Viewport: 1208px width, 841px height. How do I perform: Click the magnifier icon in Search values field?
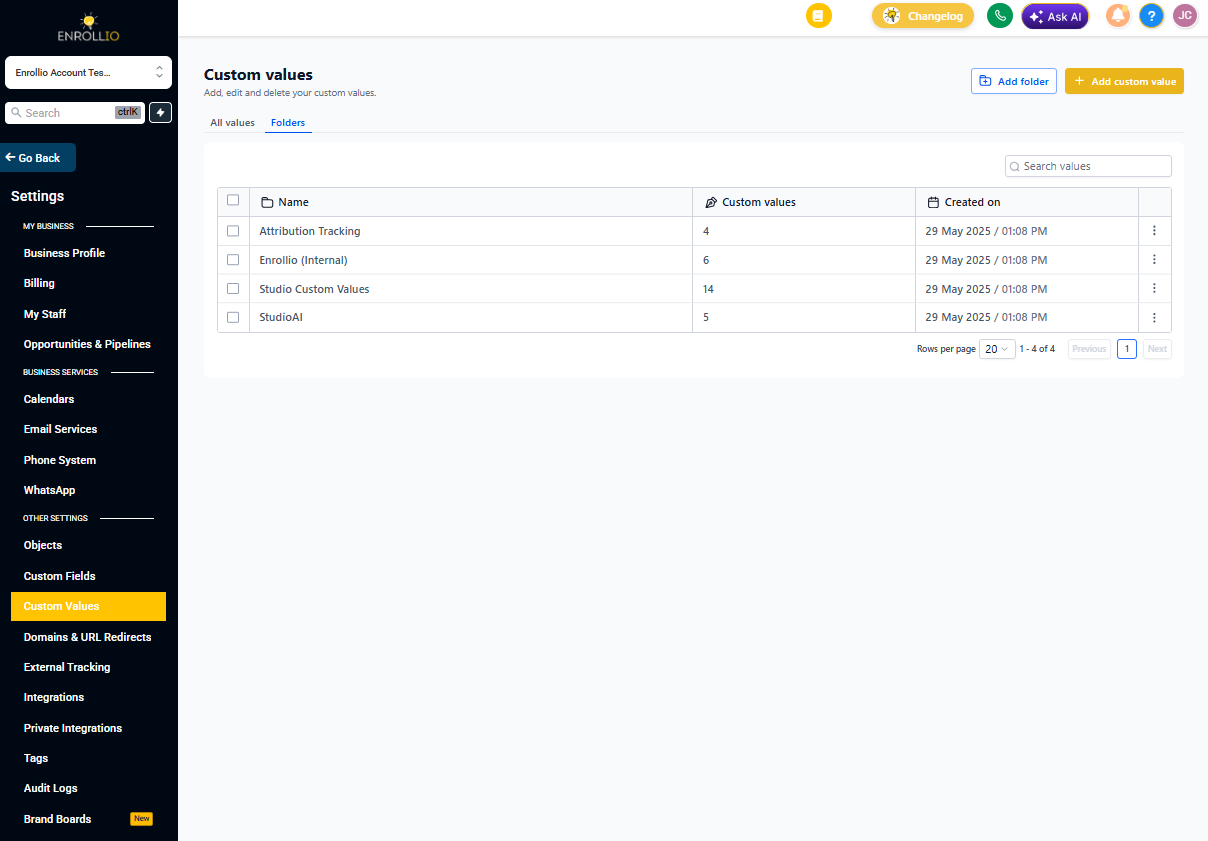pyautogui.click(x=1015, y=167)
